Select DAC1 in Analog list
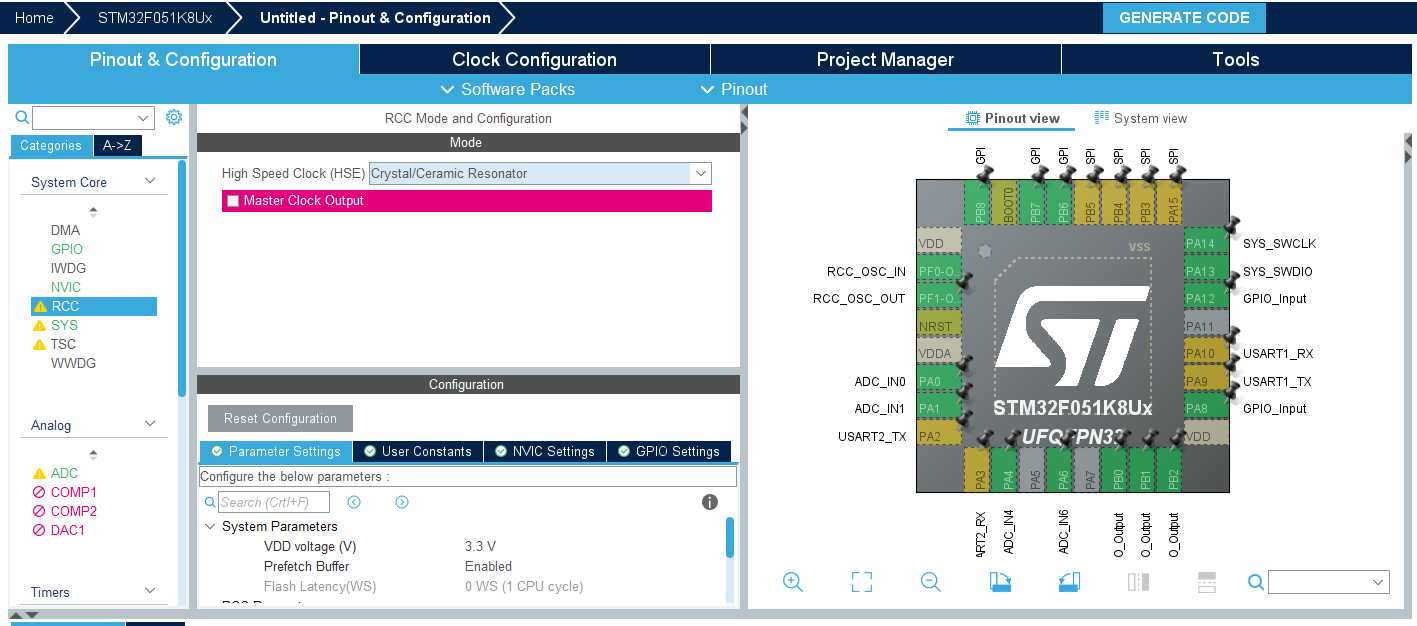Viewport: 1417px width, 626px height. pos(68,530)
